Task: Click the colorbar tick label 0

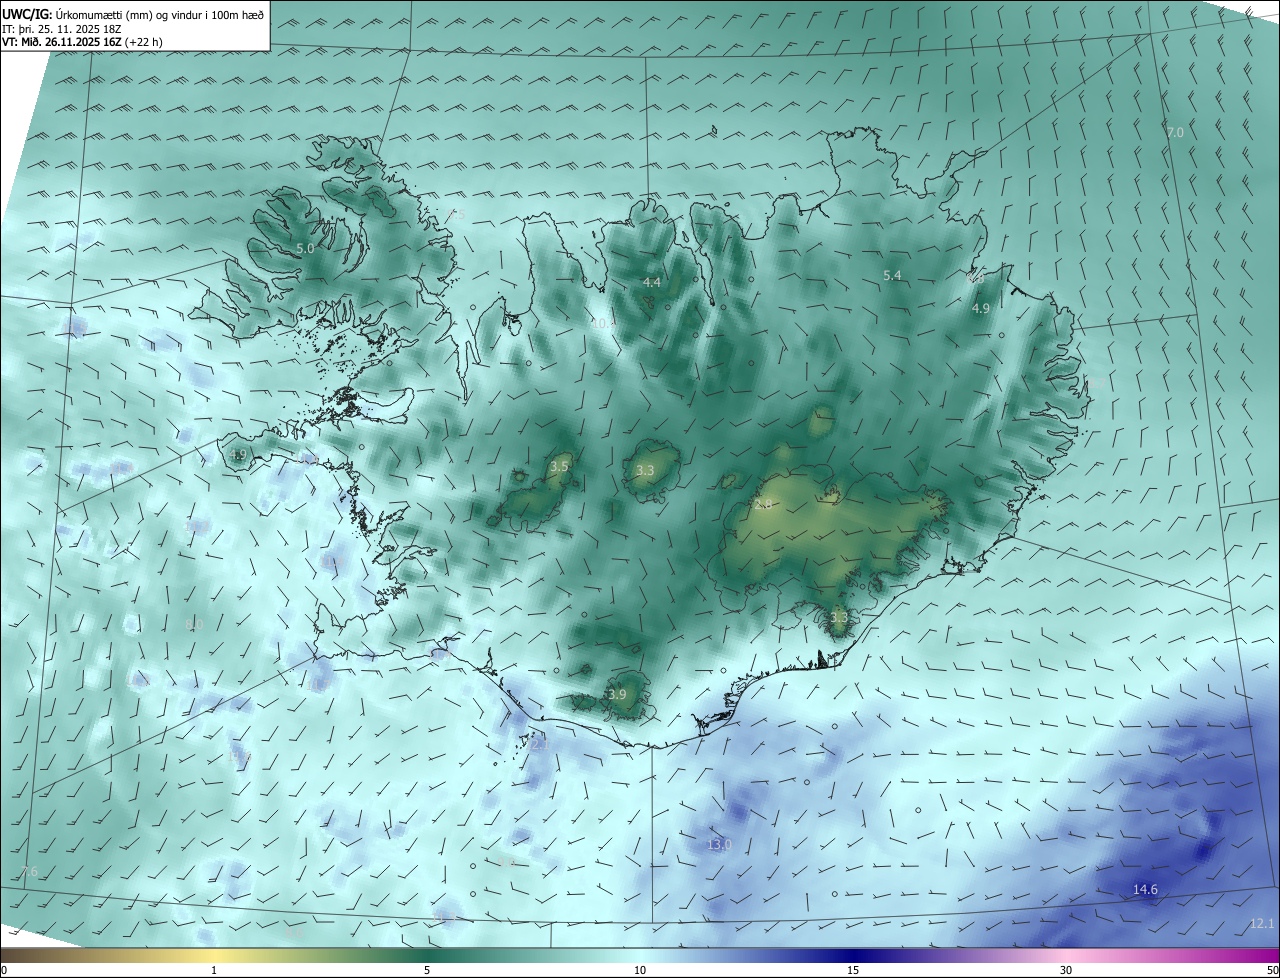Action: point(4,970)
